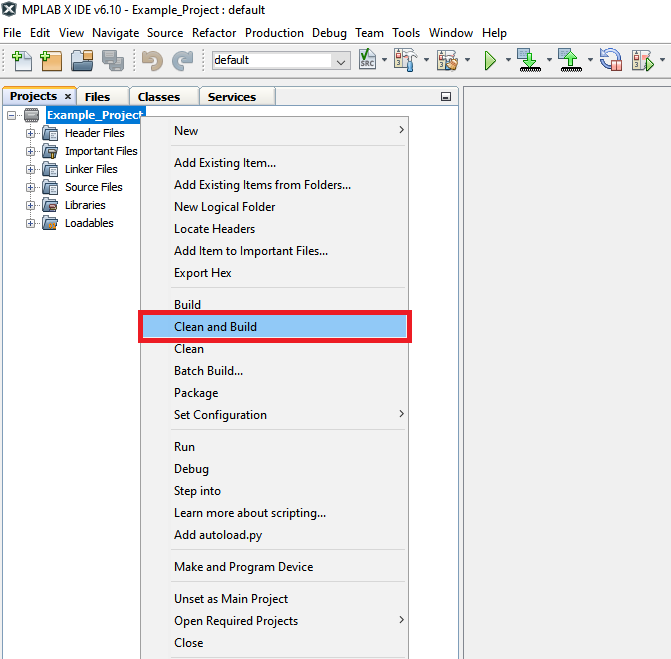Expand the Source Files node
This screenshot has height=659, width=671.
point(30,187)
